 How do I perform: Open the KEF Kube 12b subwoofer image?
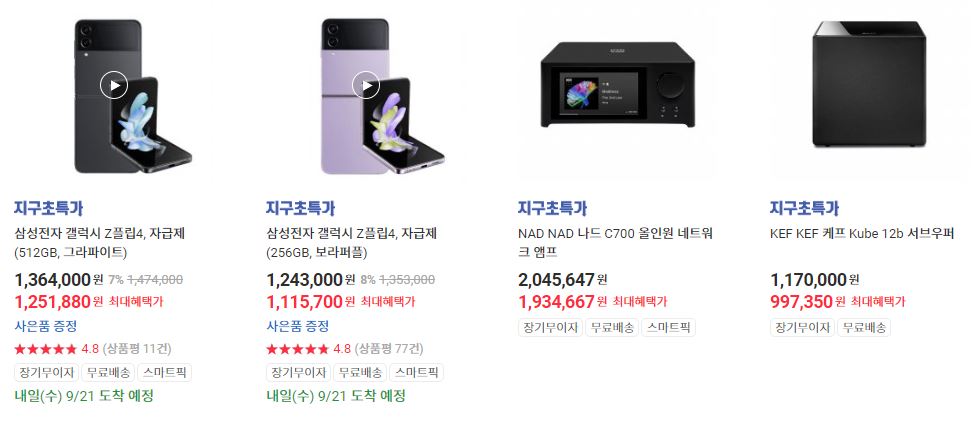pyautogui.click(x=869, y=85)
